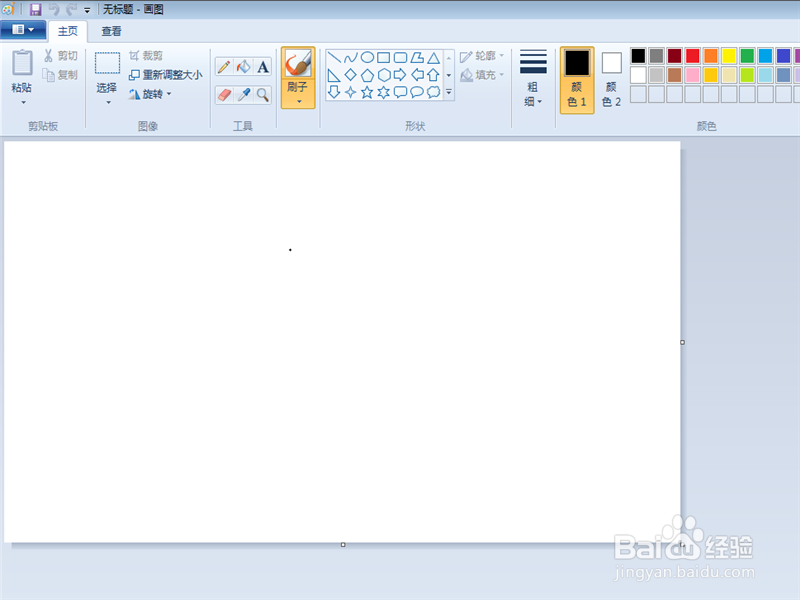Viewport: 800px width, 600px height.
Task: Open the Customize Quick Access Toolbar dropdown
Action: tap(87, 10)
